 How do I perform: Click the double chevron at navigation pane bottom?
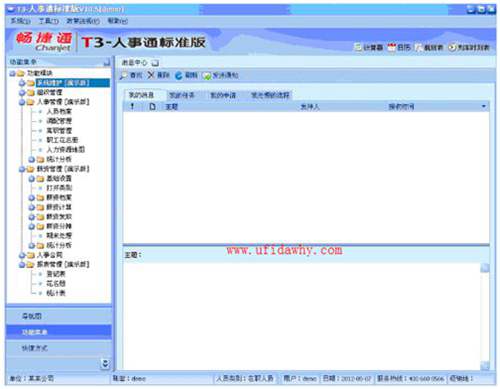pyautogui.click(x=105, y=363)
